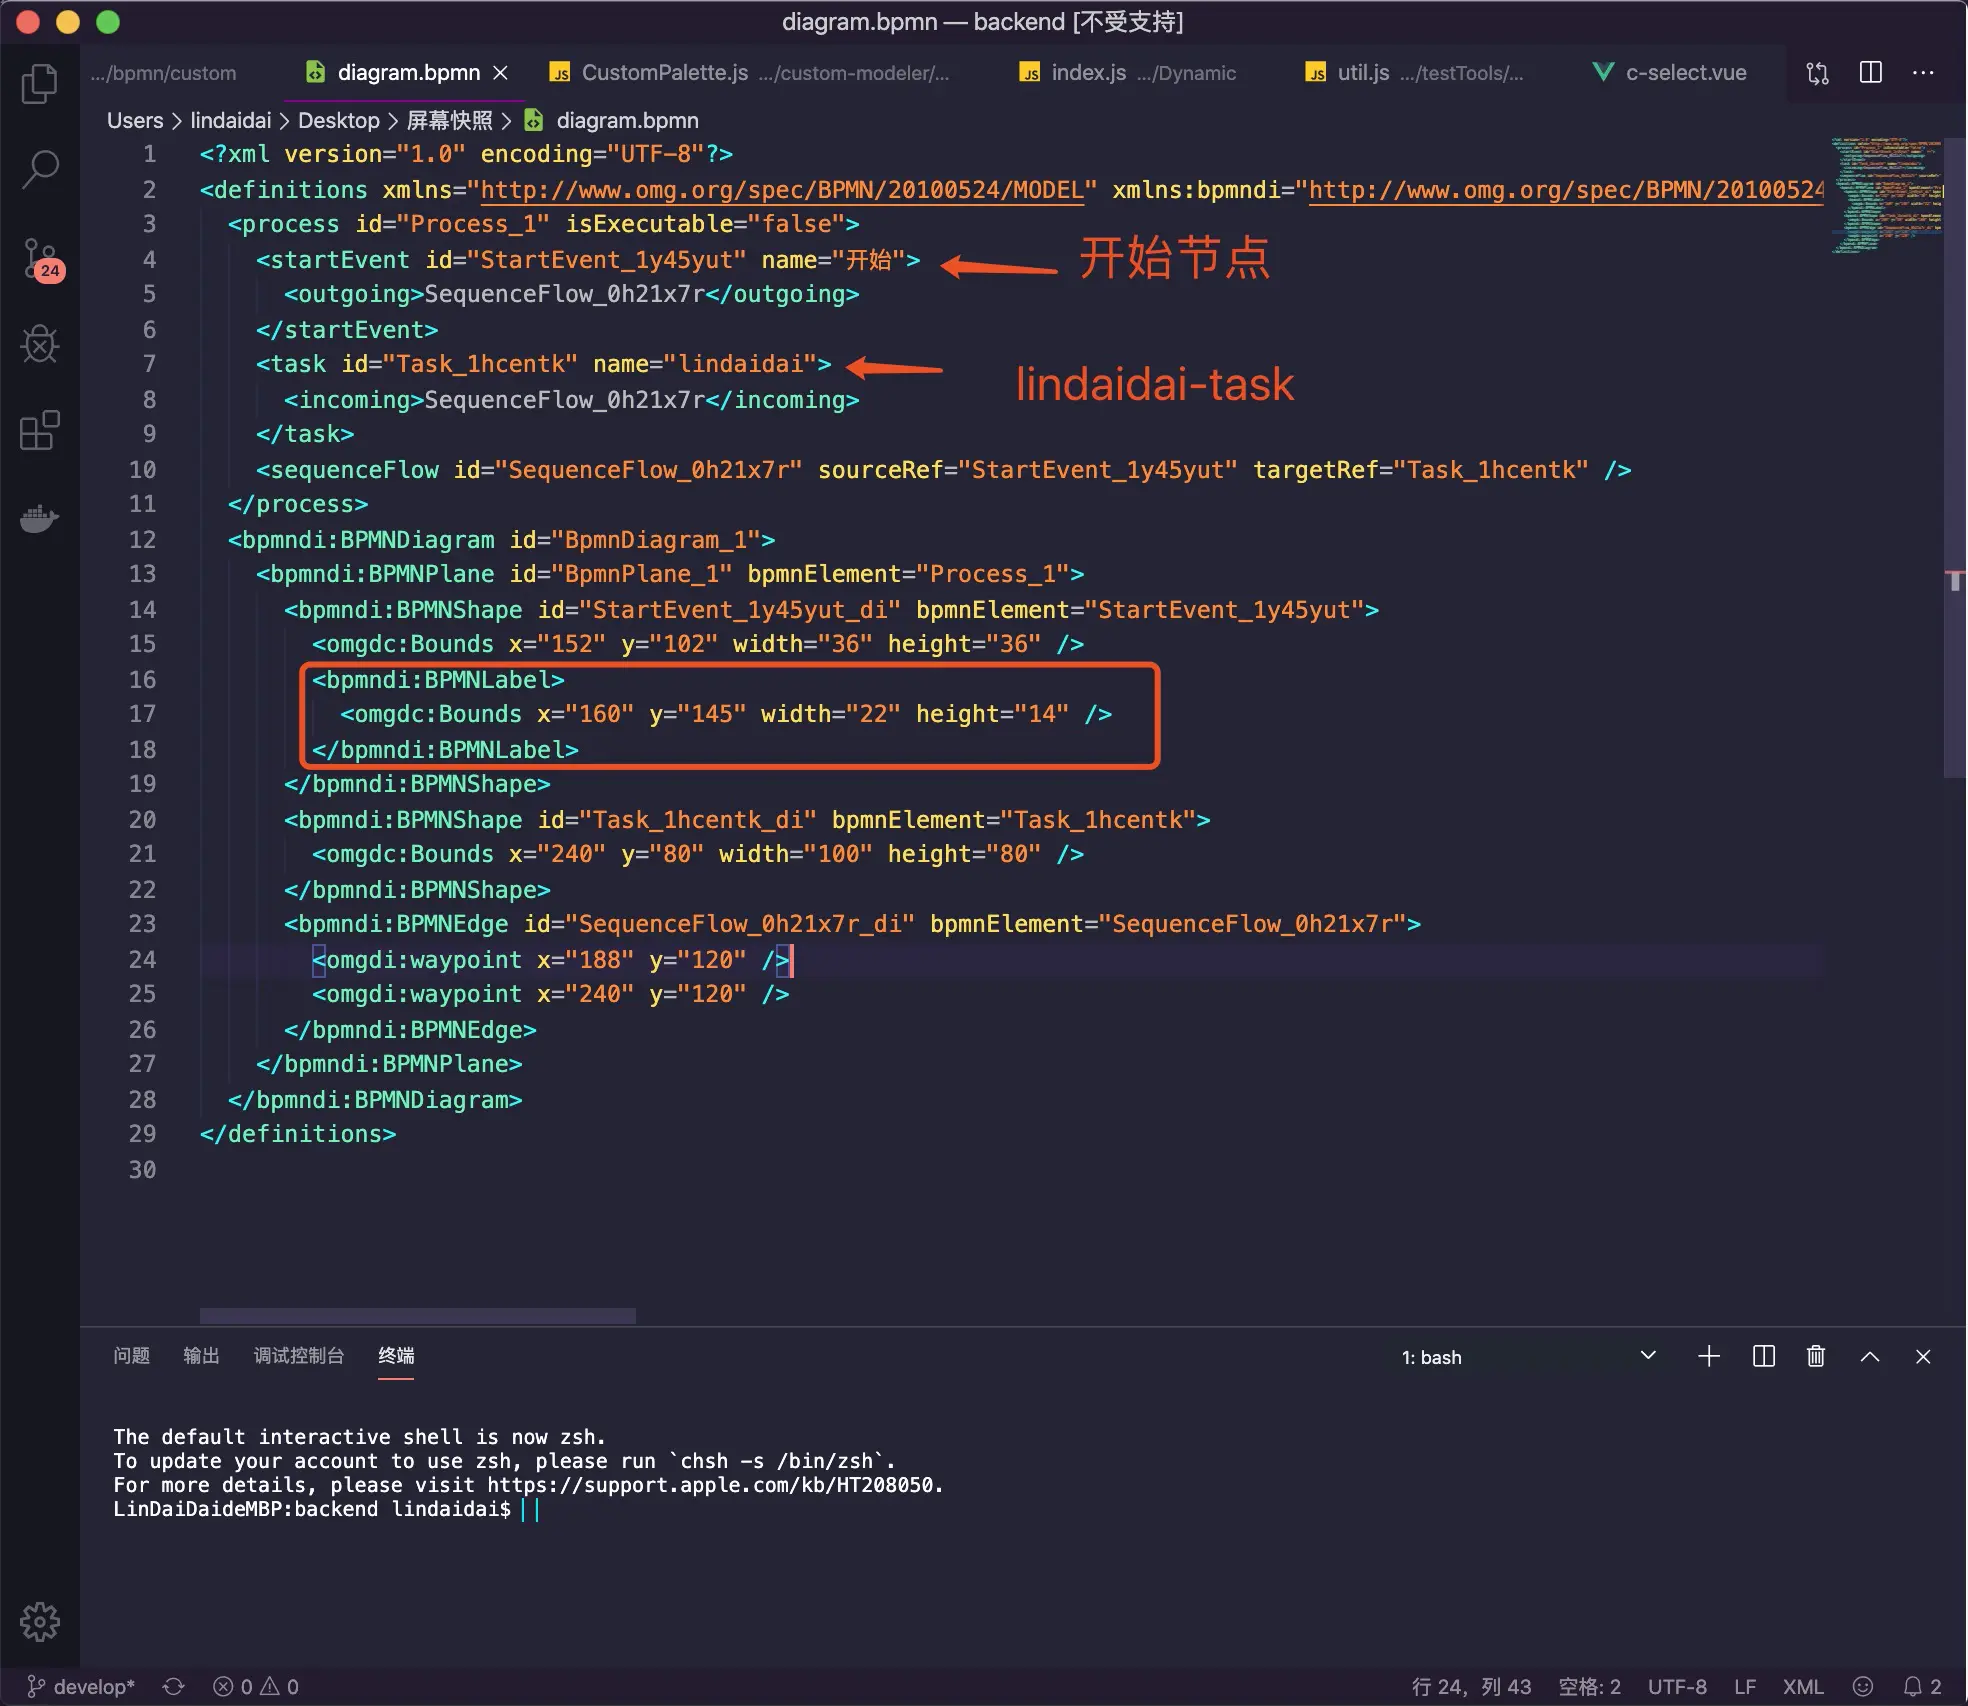Click the XML language mode selector
The height and width of the screenshot is (1706, 1968).
[1802, 1687]
